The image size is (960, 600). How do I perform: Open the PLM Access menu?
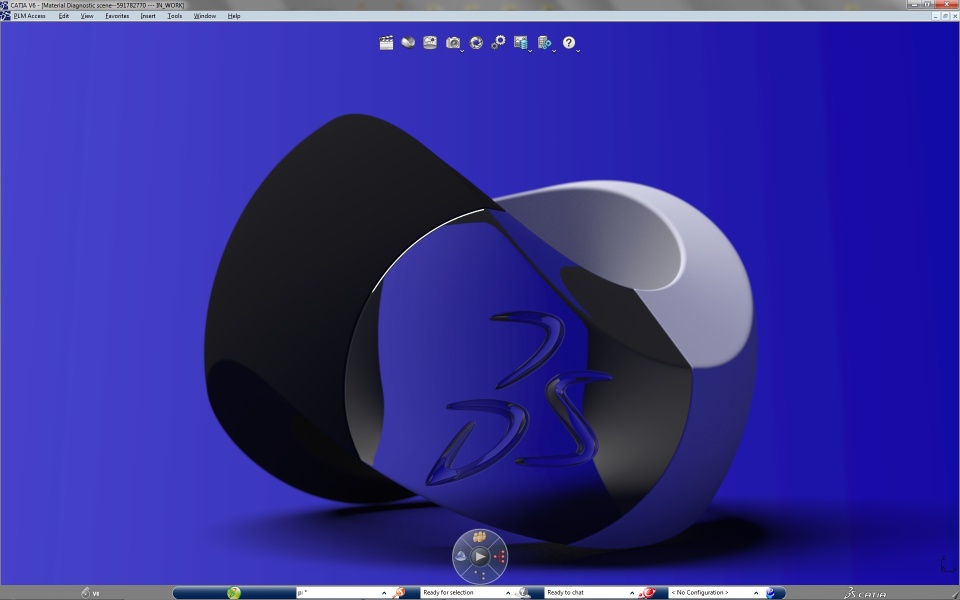[29, 16]
